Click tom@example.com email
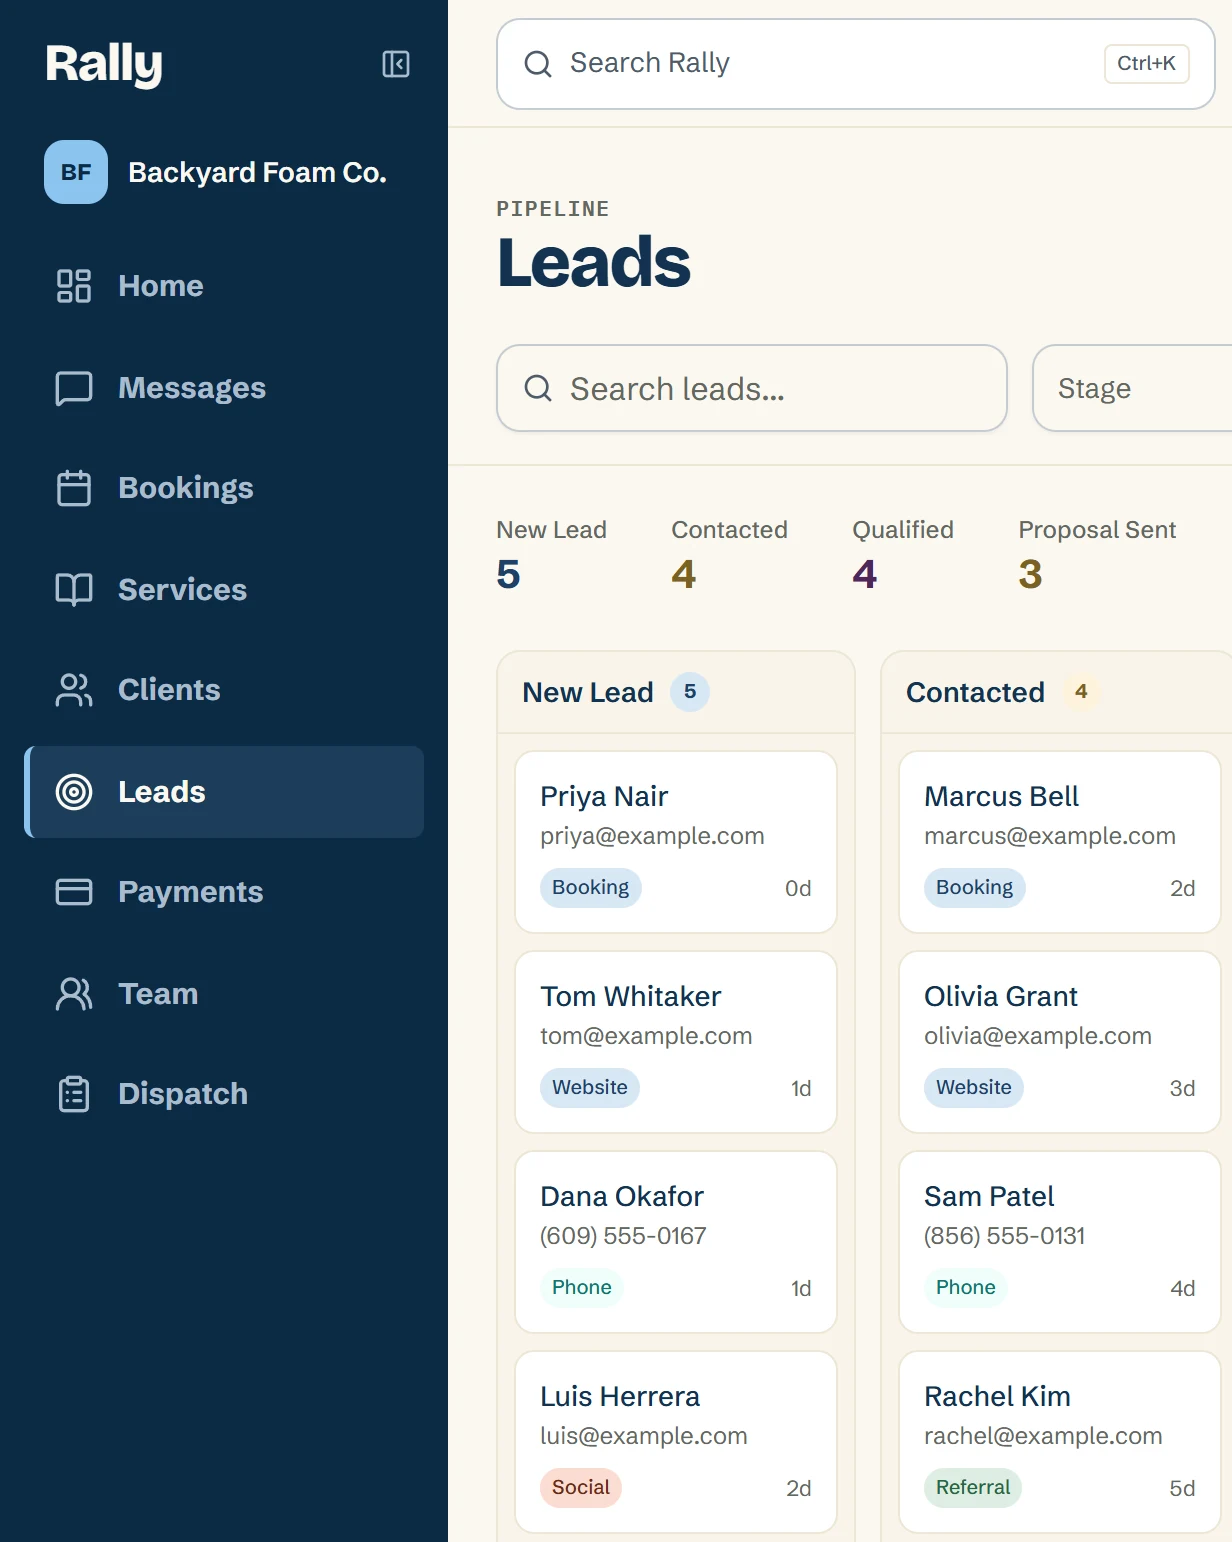 (646, 1036)
